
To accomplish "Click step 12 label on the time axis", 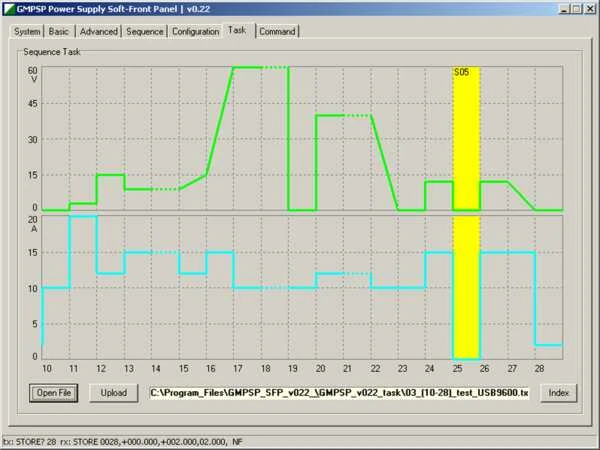I will [x=101, y=368].
